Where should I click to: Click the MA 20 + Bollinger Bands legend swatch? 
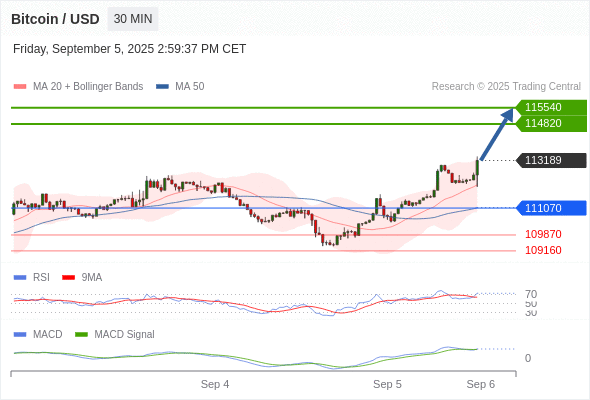click(x=20, y=87)
